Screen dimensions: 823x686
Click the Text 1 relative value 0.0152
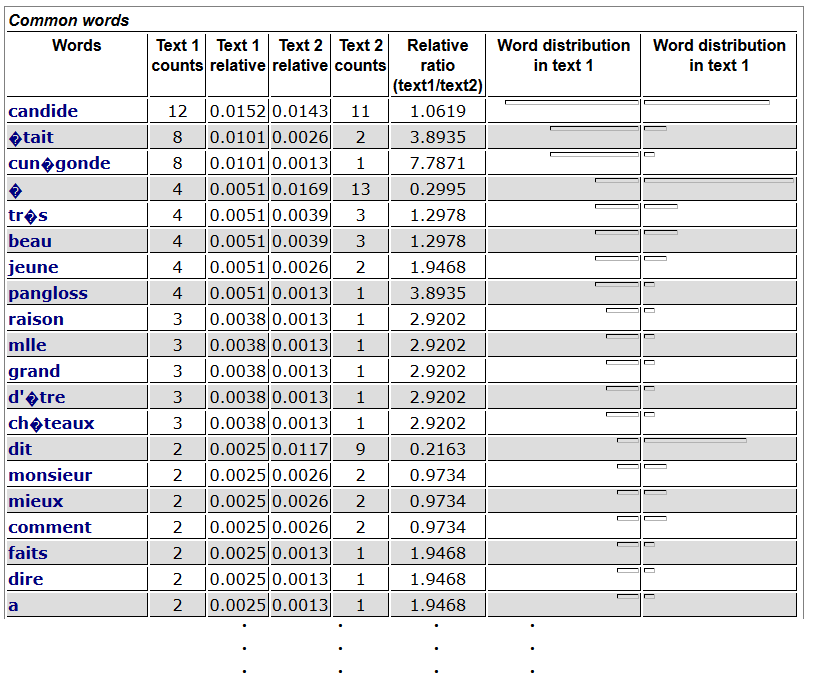(238, 111)
